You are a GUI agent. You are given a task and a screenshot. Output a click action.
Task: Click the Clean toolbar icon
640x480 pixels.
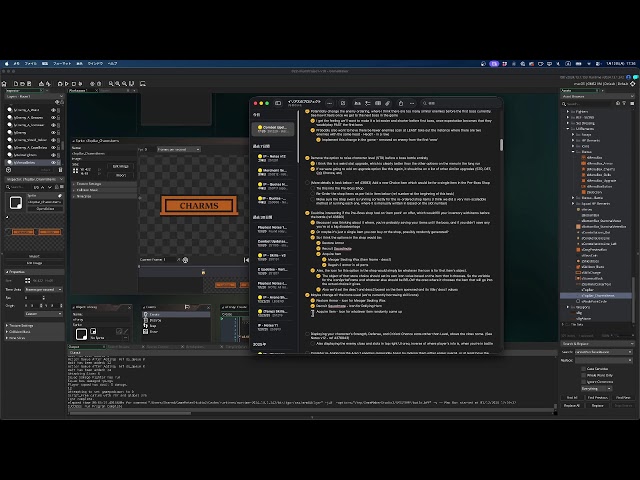(80, 84)
